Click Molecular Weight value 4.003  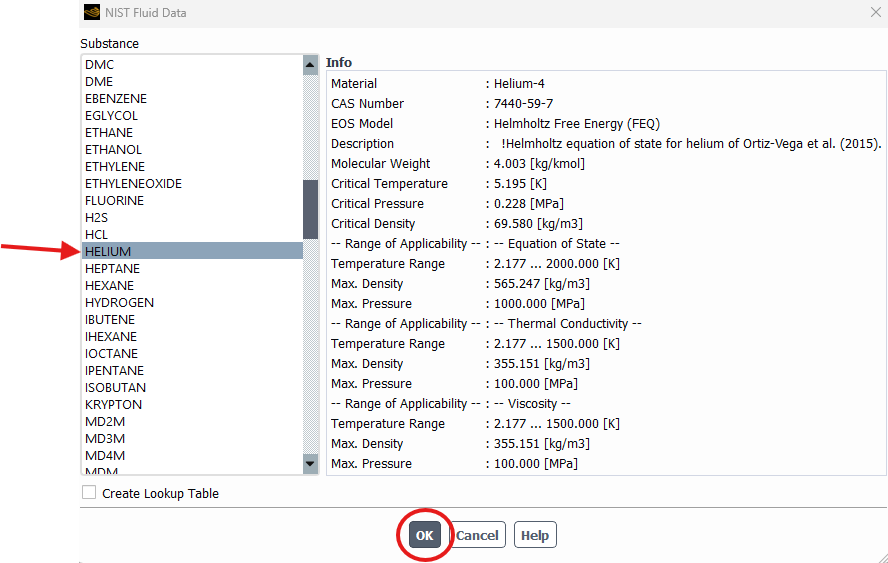pos(539,164)
